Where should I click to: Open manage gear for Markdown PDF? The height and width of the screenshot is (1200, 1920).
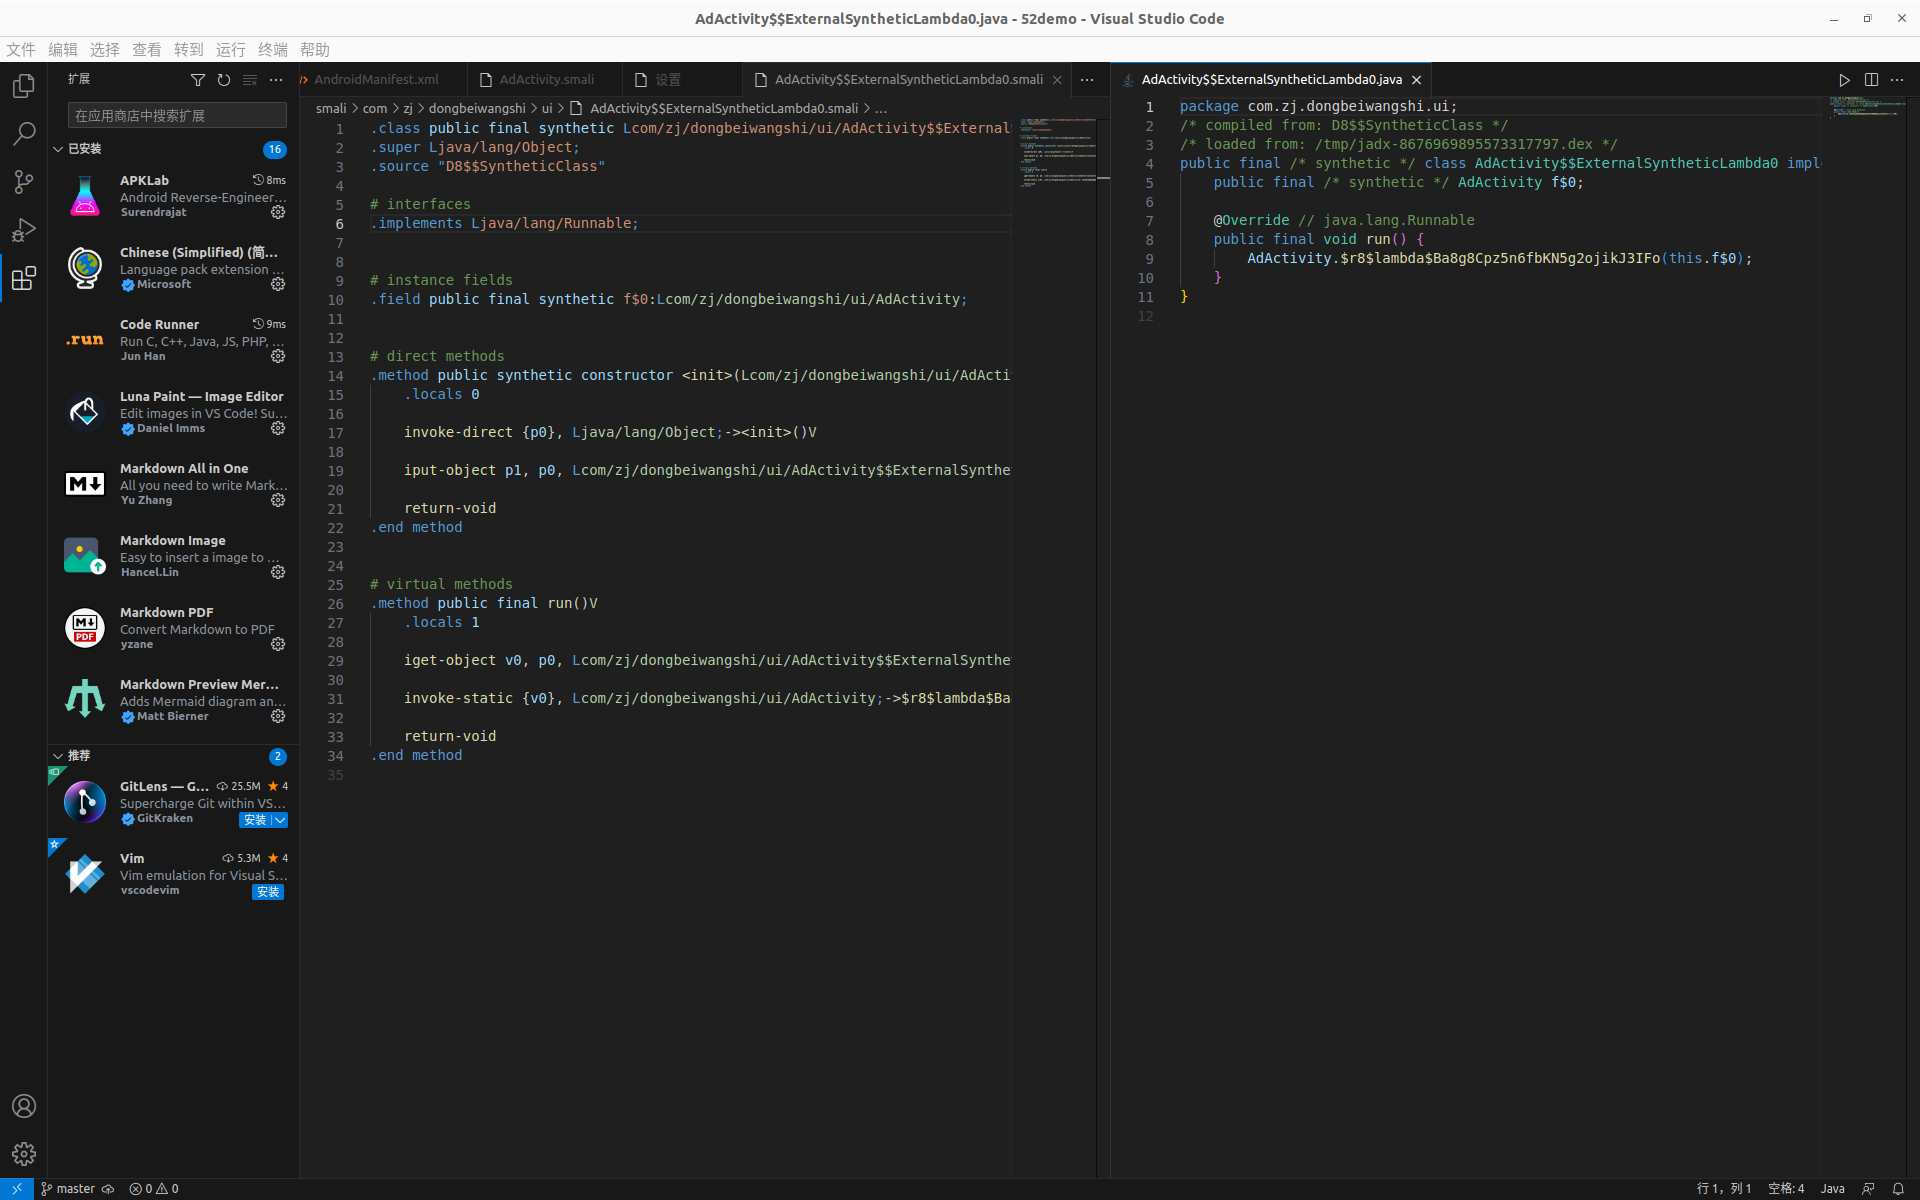(278, 644)
